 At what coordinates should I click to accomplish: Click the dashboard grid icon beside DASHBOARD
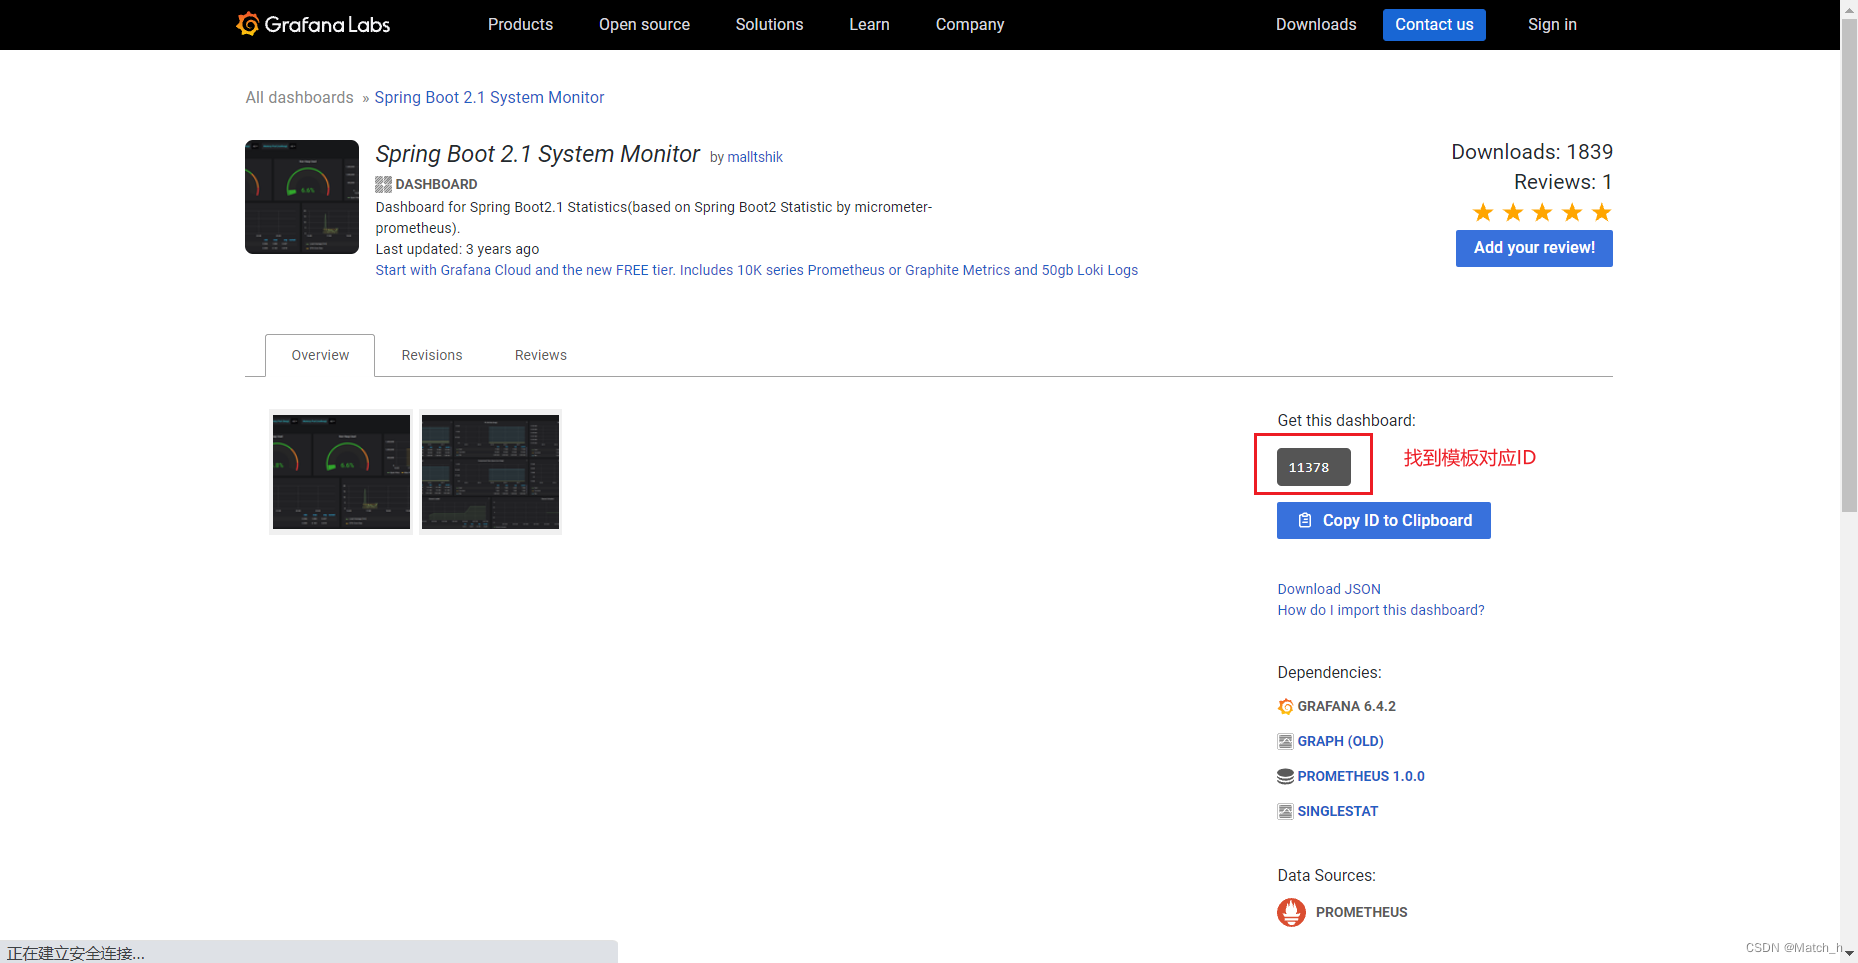coord(383,184)
